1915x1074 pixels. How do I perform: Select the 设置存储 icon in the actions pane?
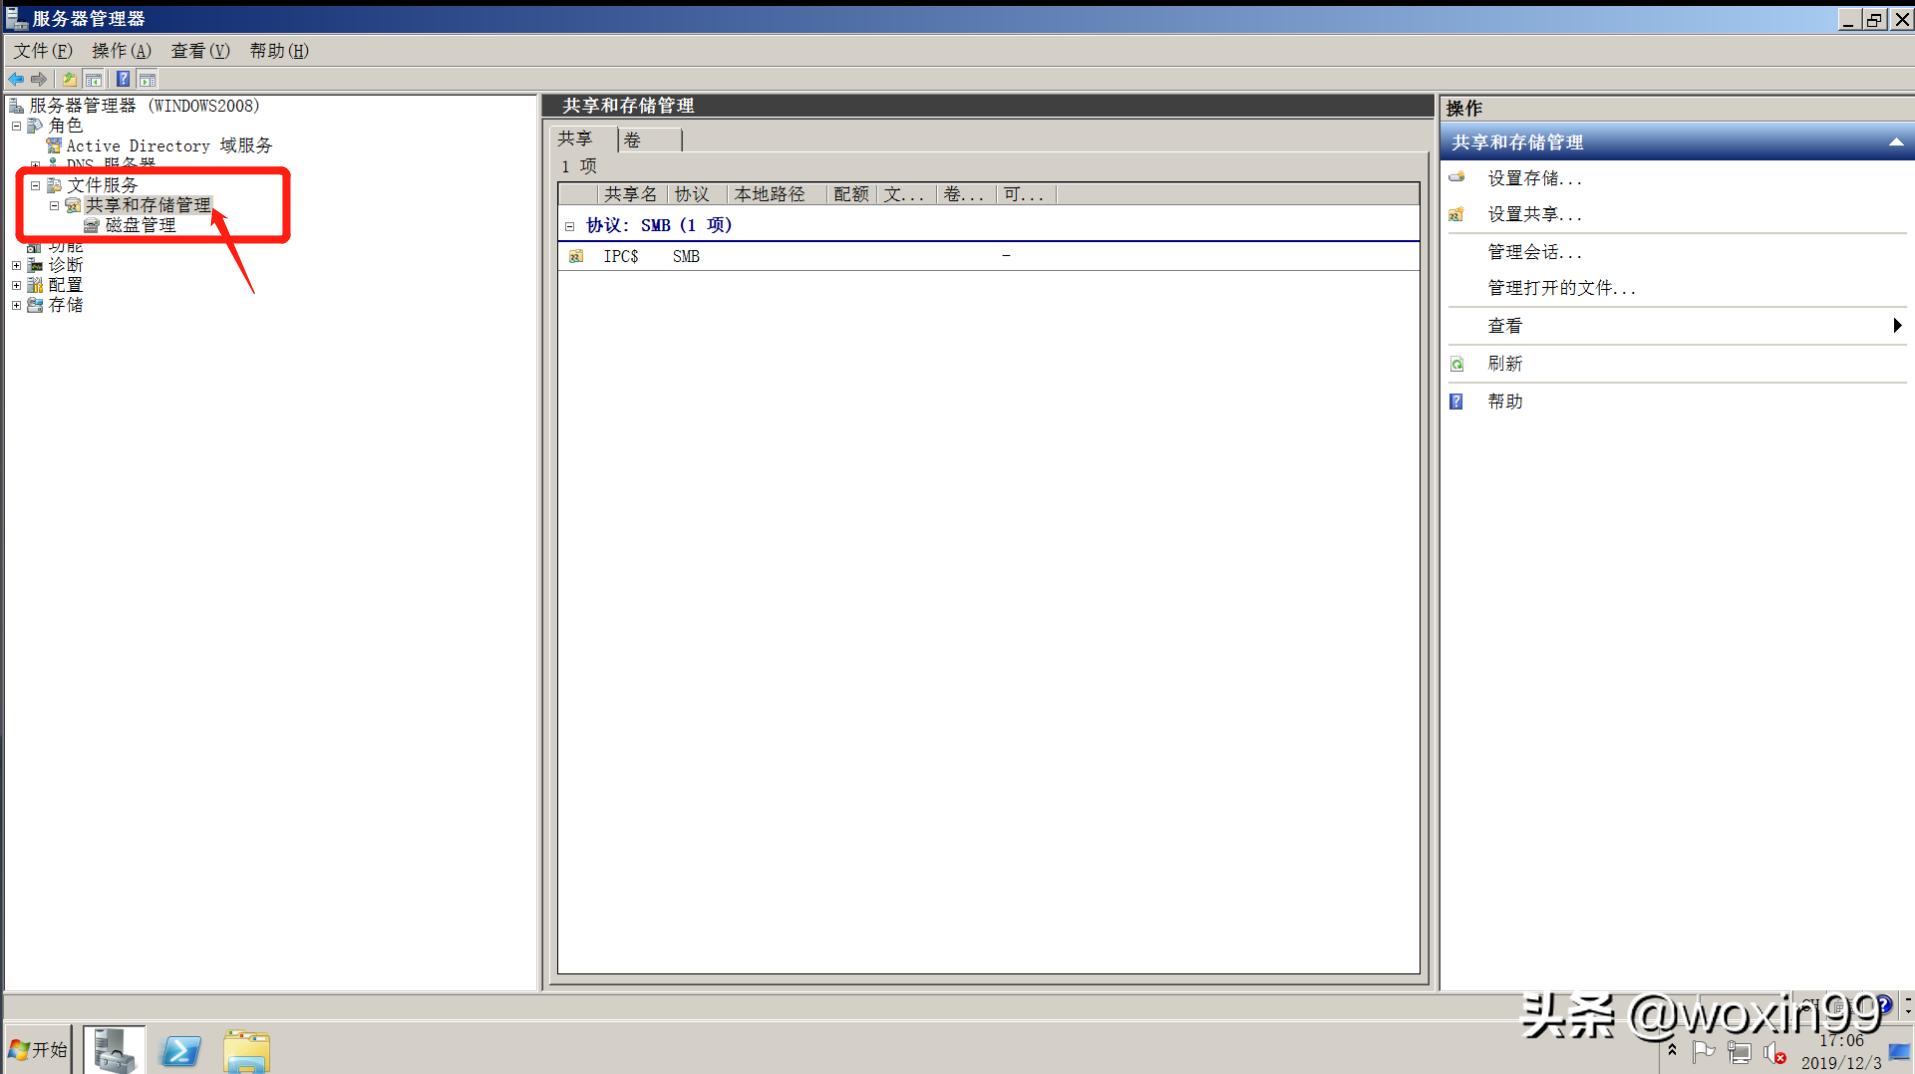click(1456, 178)
